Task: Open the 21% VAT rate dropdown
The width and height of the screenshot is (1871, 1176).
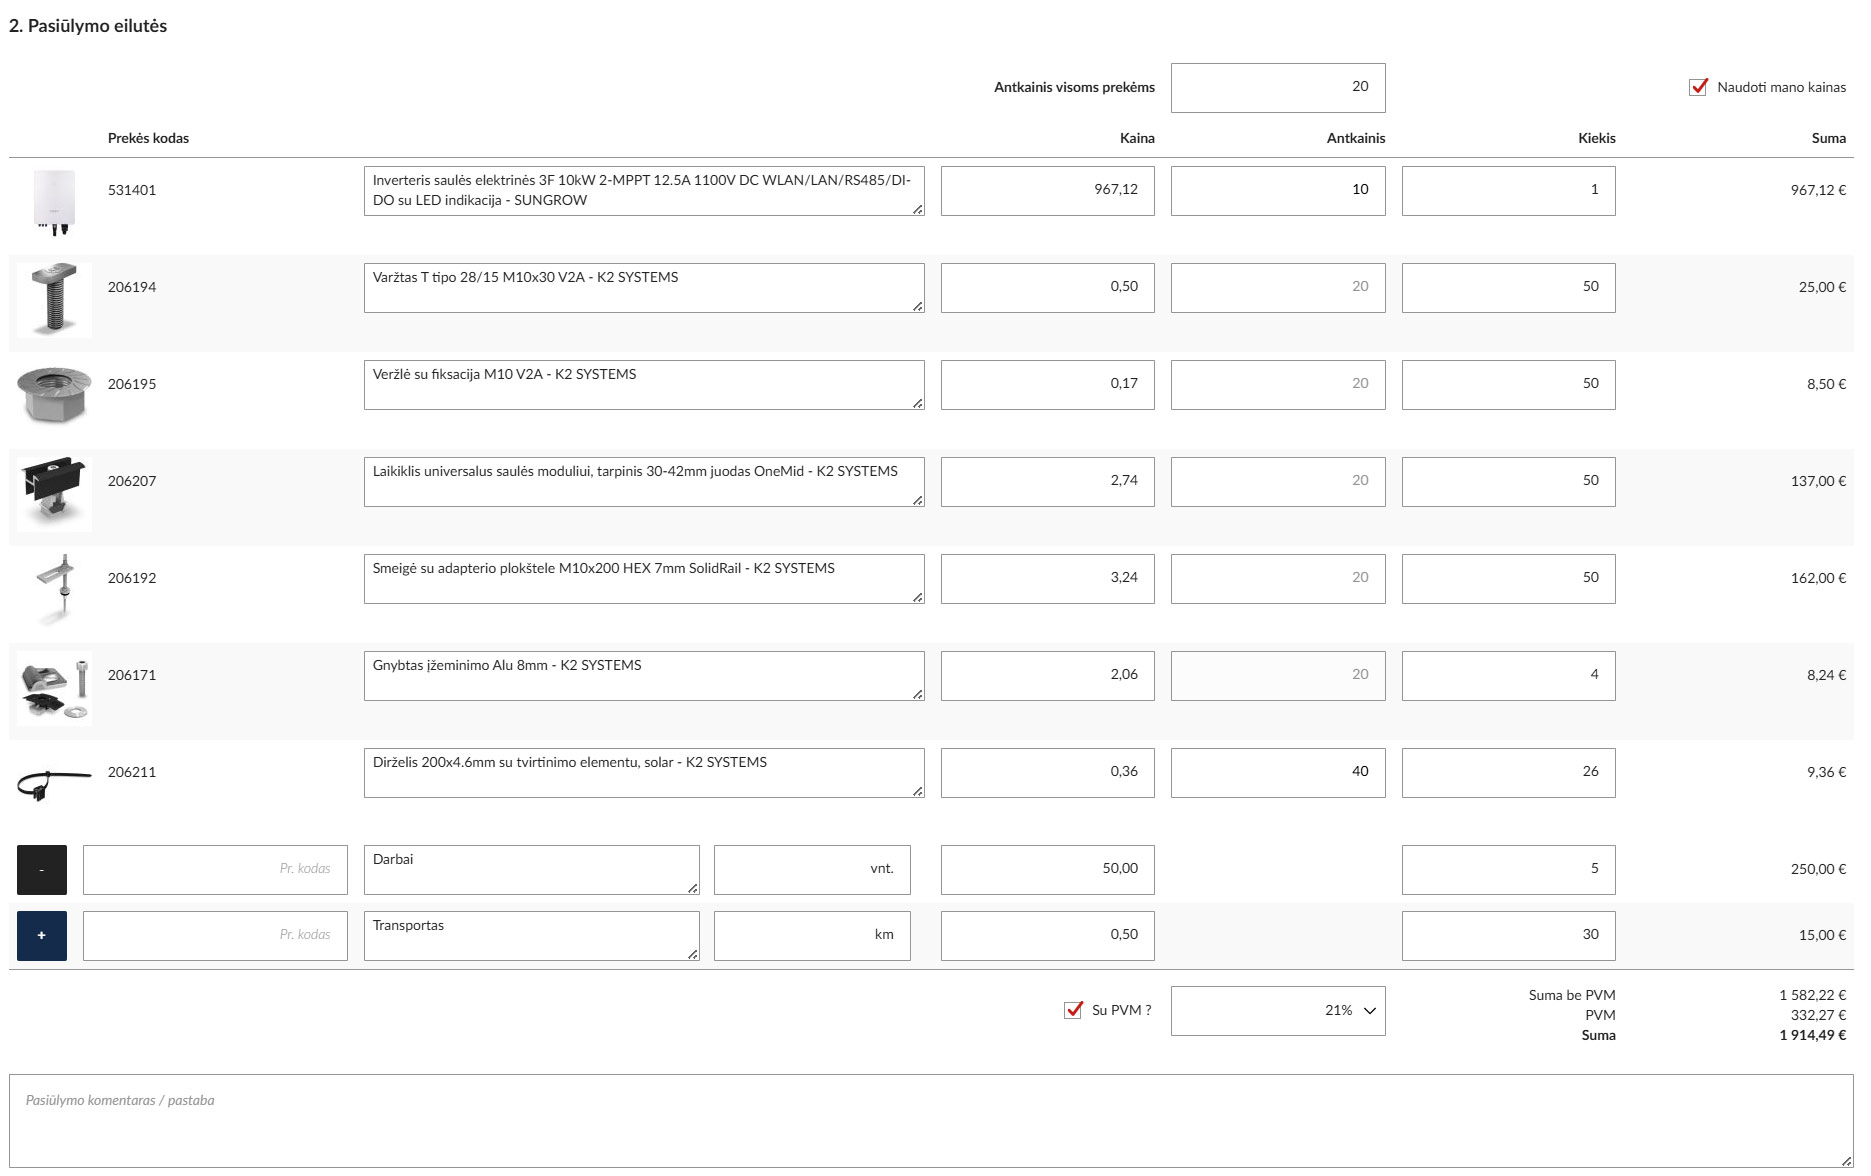Action: pos(1277,1011)
